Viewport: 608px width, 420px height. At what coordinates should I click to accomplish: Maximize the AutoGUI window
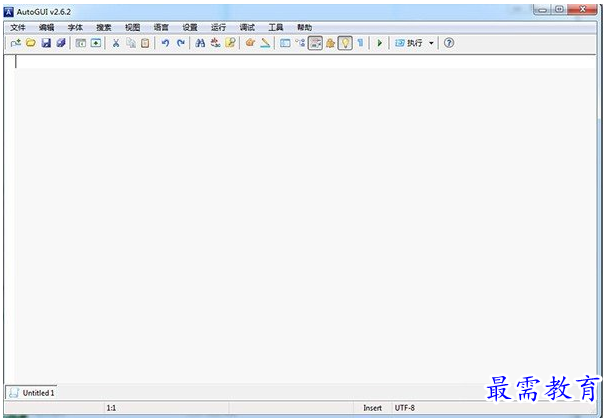pyautogui.click(x=559, y=9)
